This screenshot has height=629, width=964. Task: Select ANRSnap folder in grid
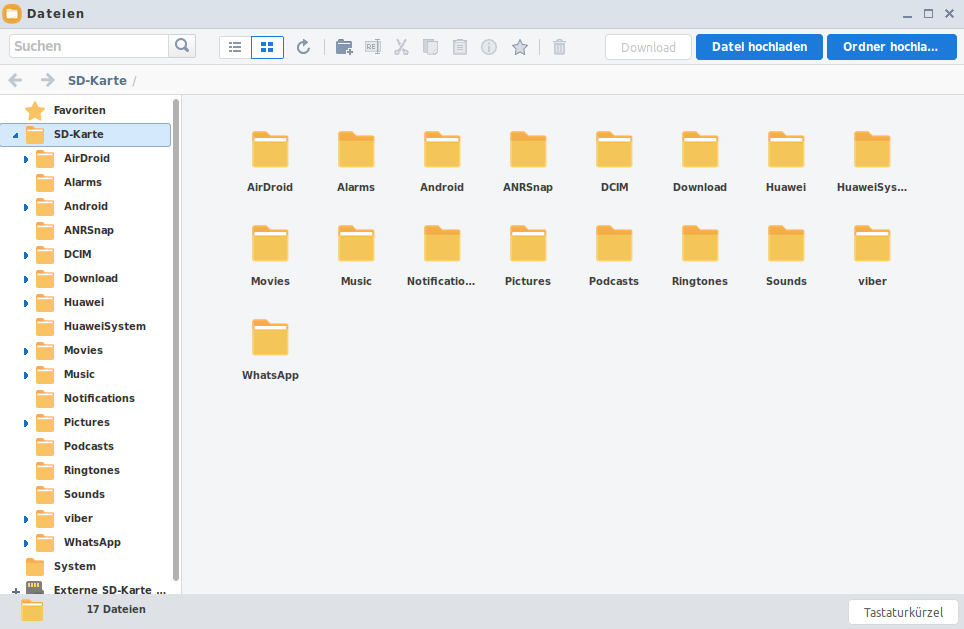click(x=528, y=161)
